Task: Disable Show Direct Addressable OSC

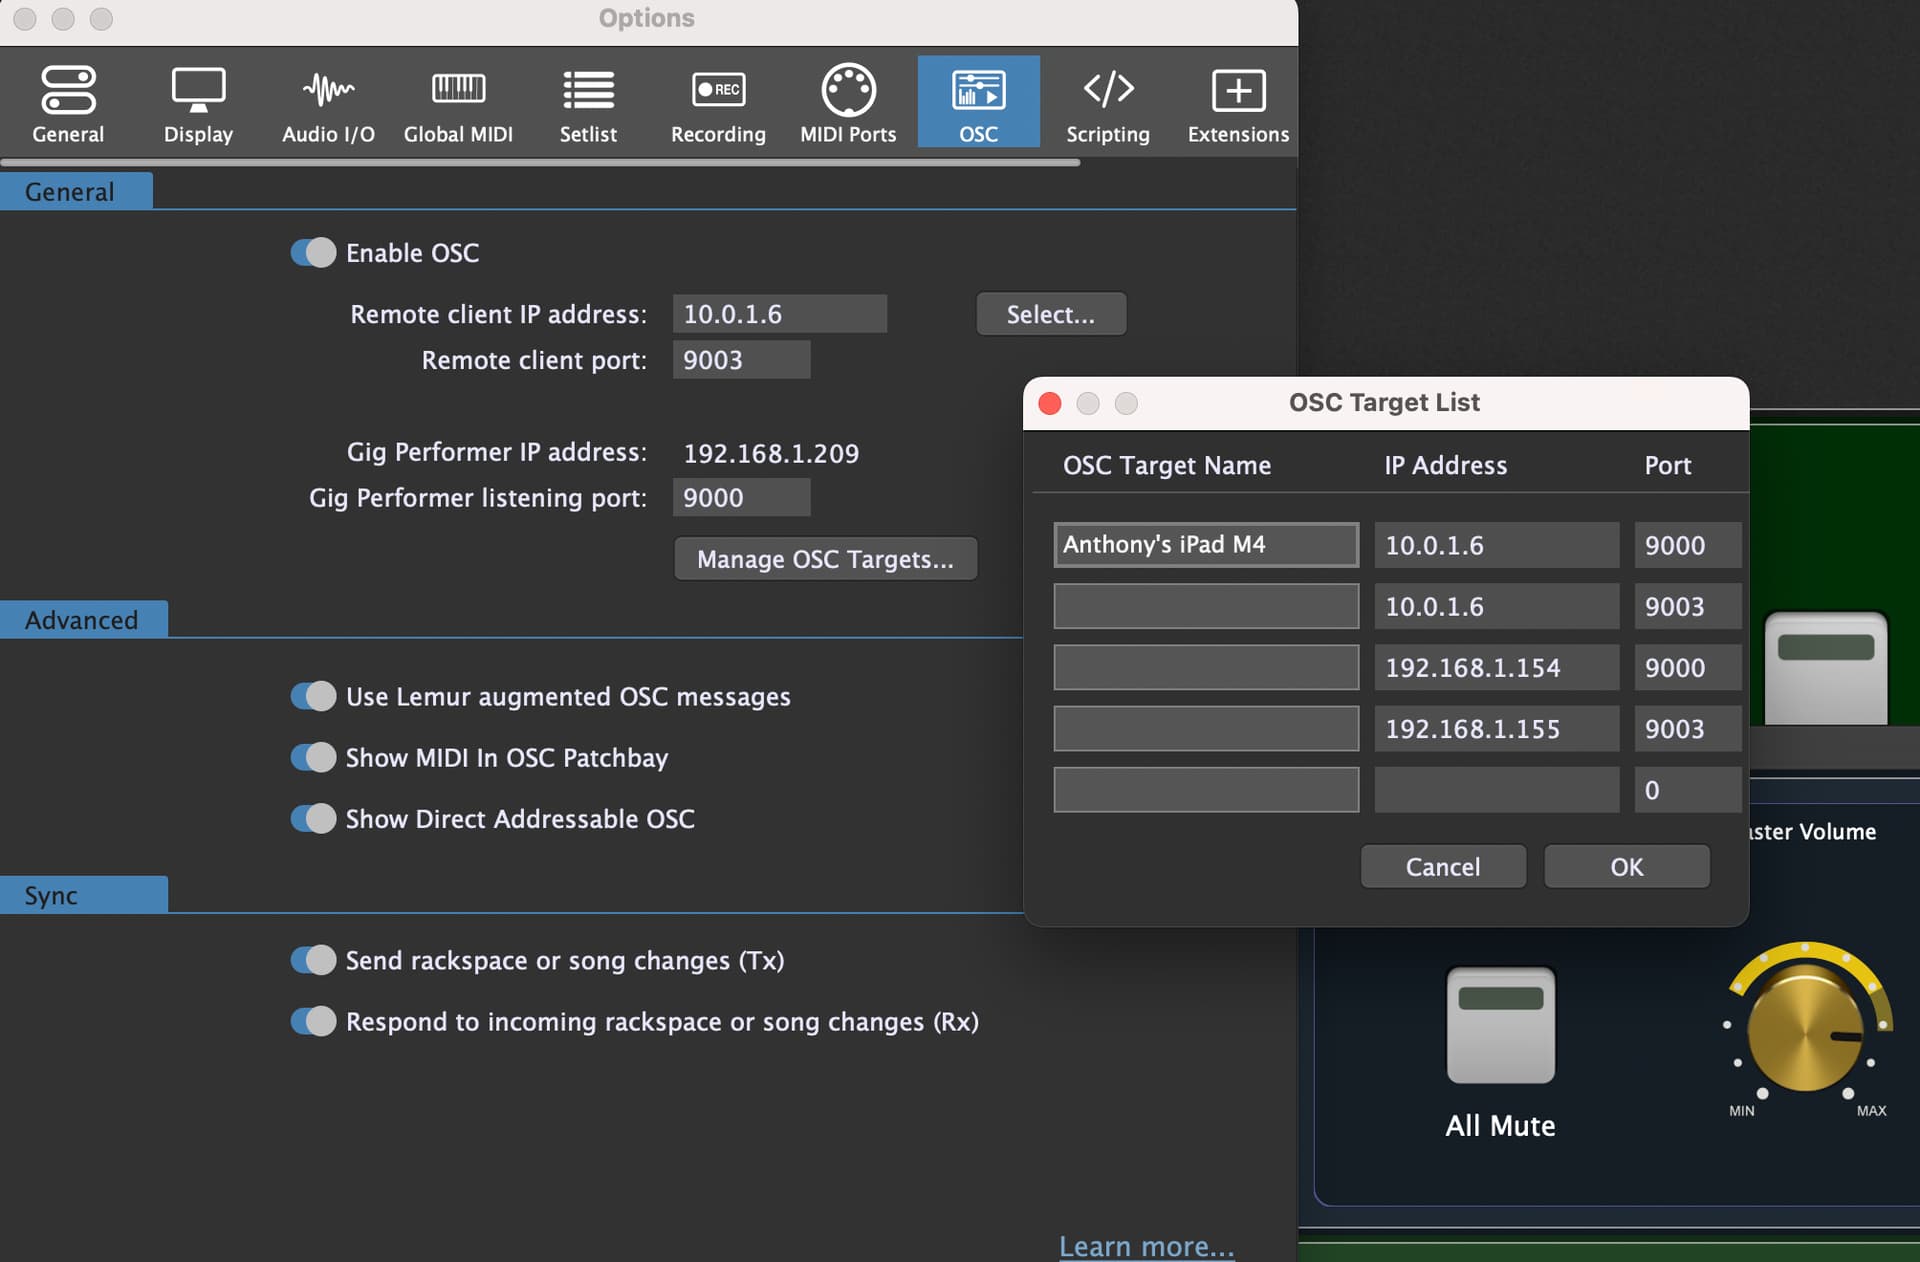Action: coord(313,819)
